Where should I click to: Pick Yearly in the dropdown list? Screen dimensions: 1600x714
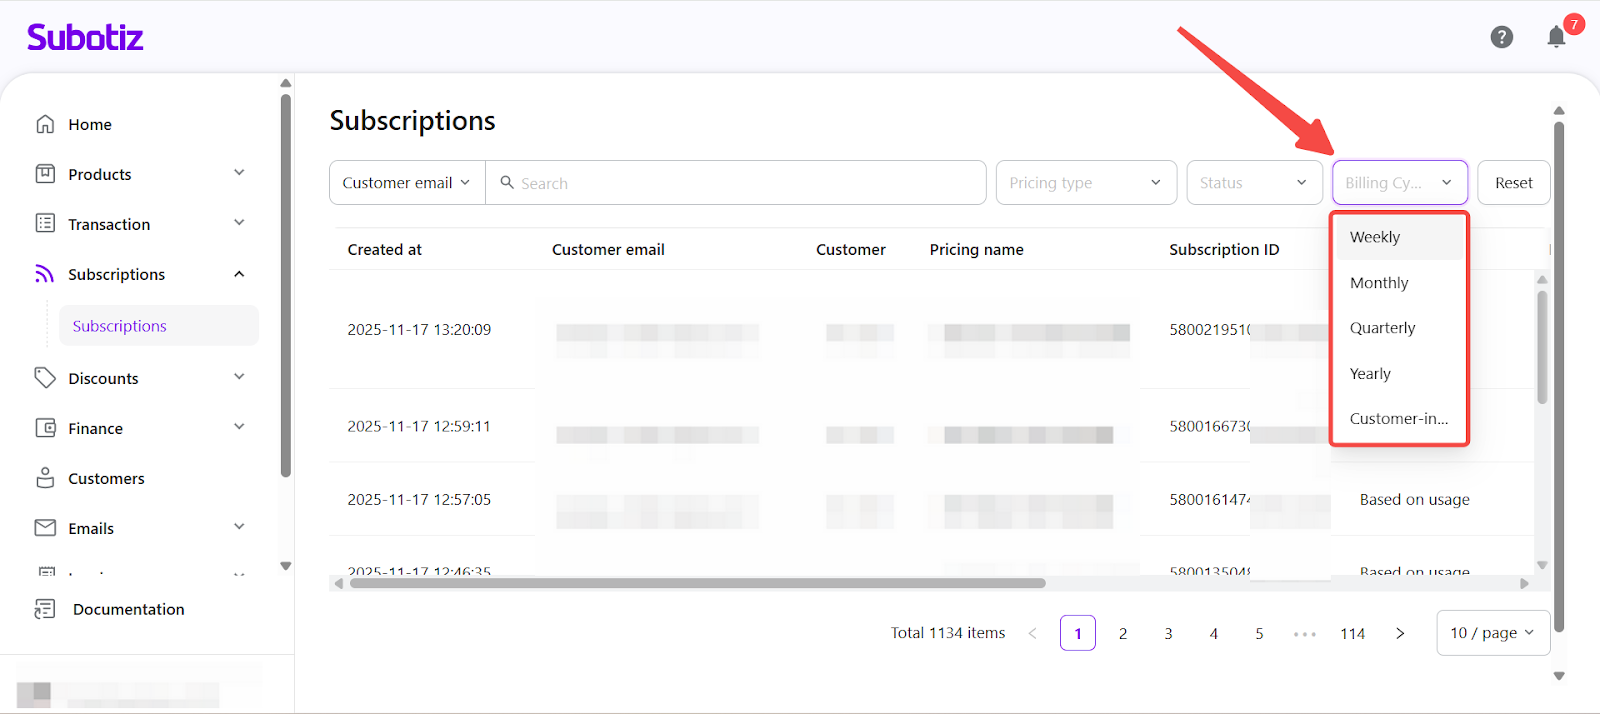[1370, 374]
